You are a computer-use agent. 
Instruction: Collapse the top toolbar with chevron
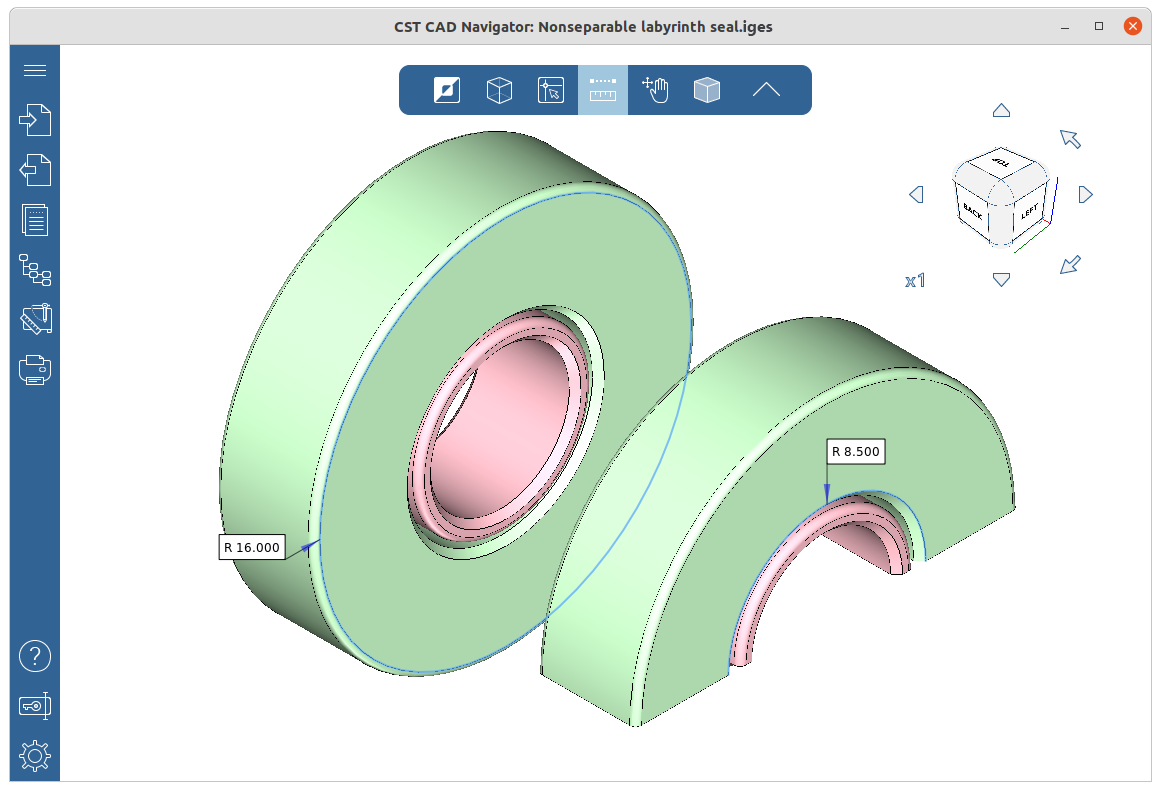pos(766,90)
